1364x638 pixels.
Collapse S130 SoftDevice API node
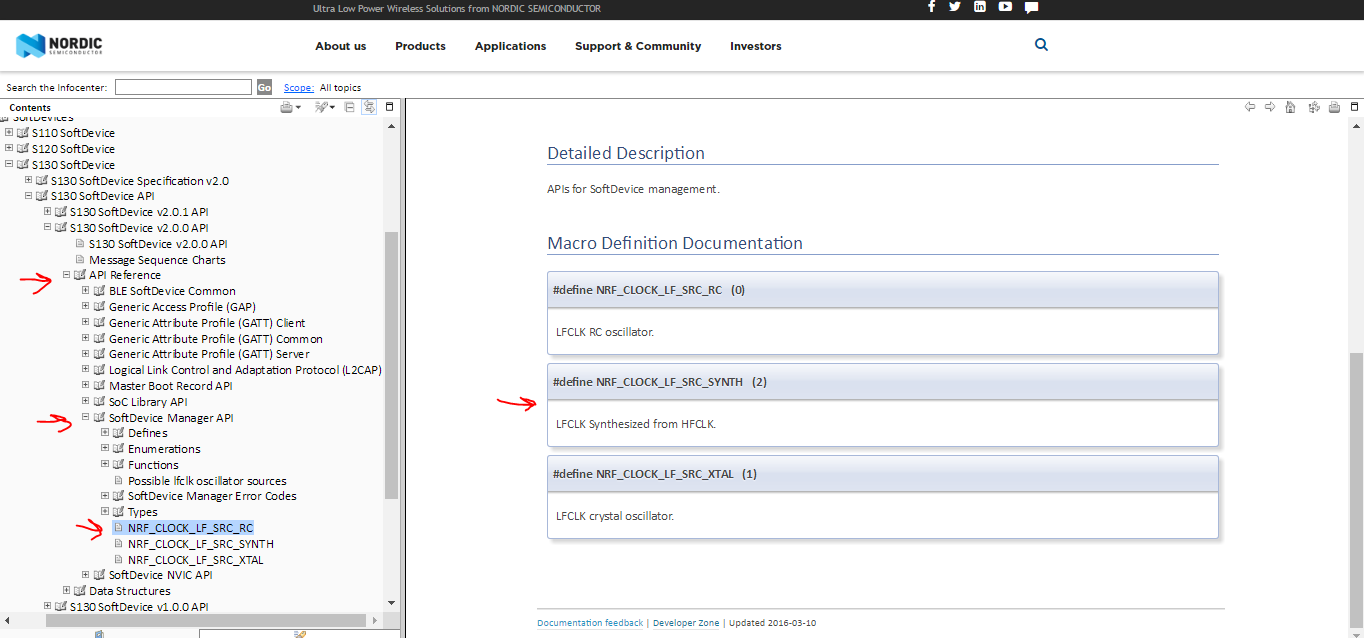point(29,196)
